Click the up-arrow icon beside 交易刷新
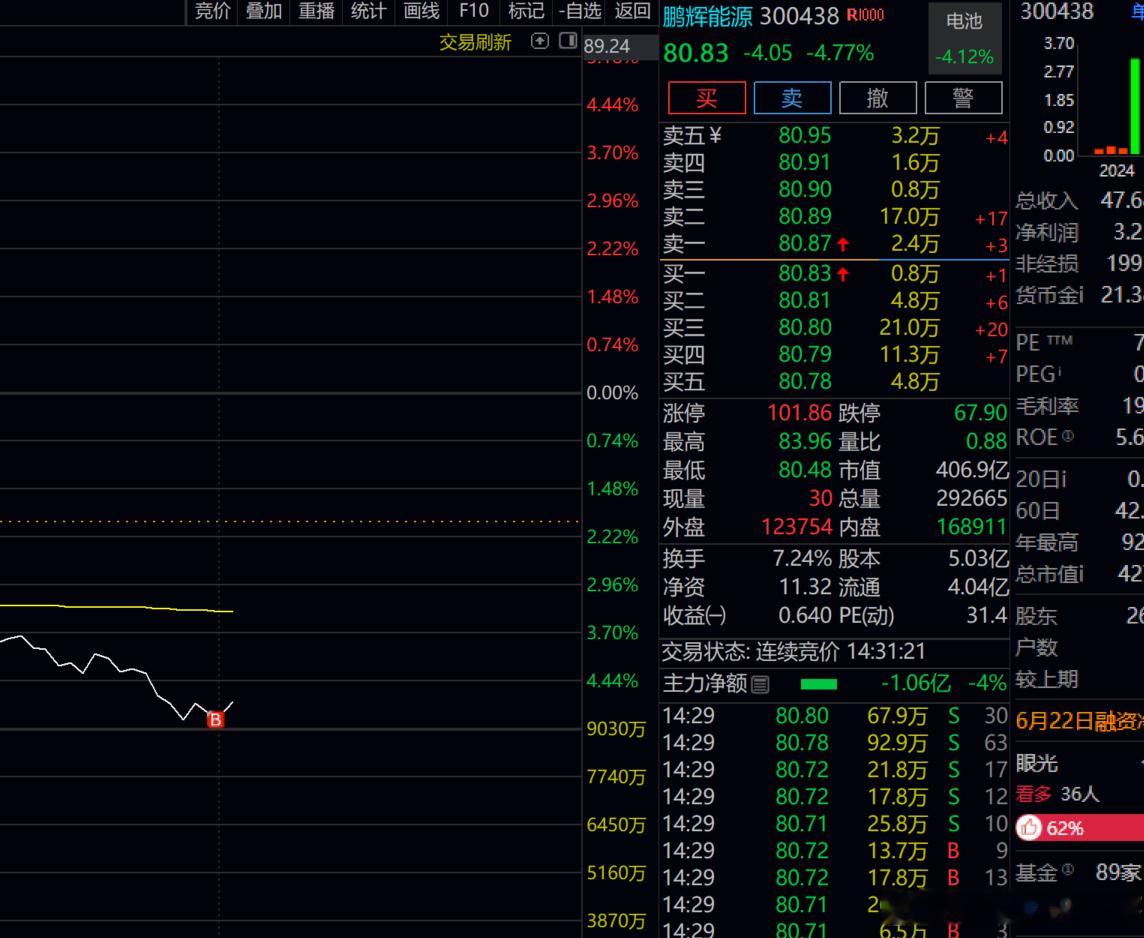1144x938 pixels. (x=539, y=42)
